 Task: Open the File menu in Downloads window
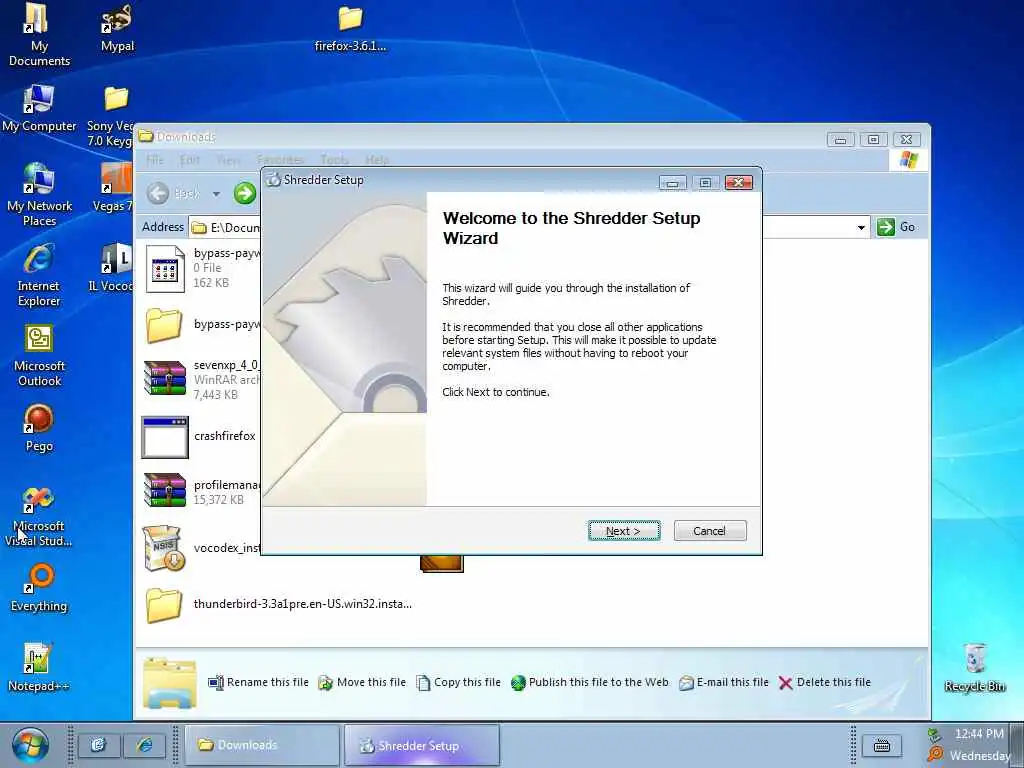pyautogui.click(x=155, y=160)
